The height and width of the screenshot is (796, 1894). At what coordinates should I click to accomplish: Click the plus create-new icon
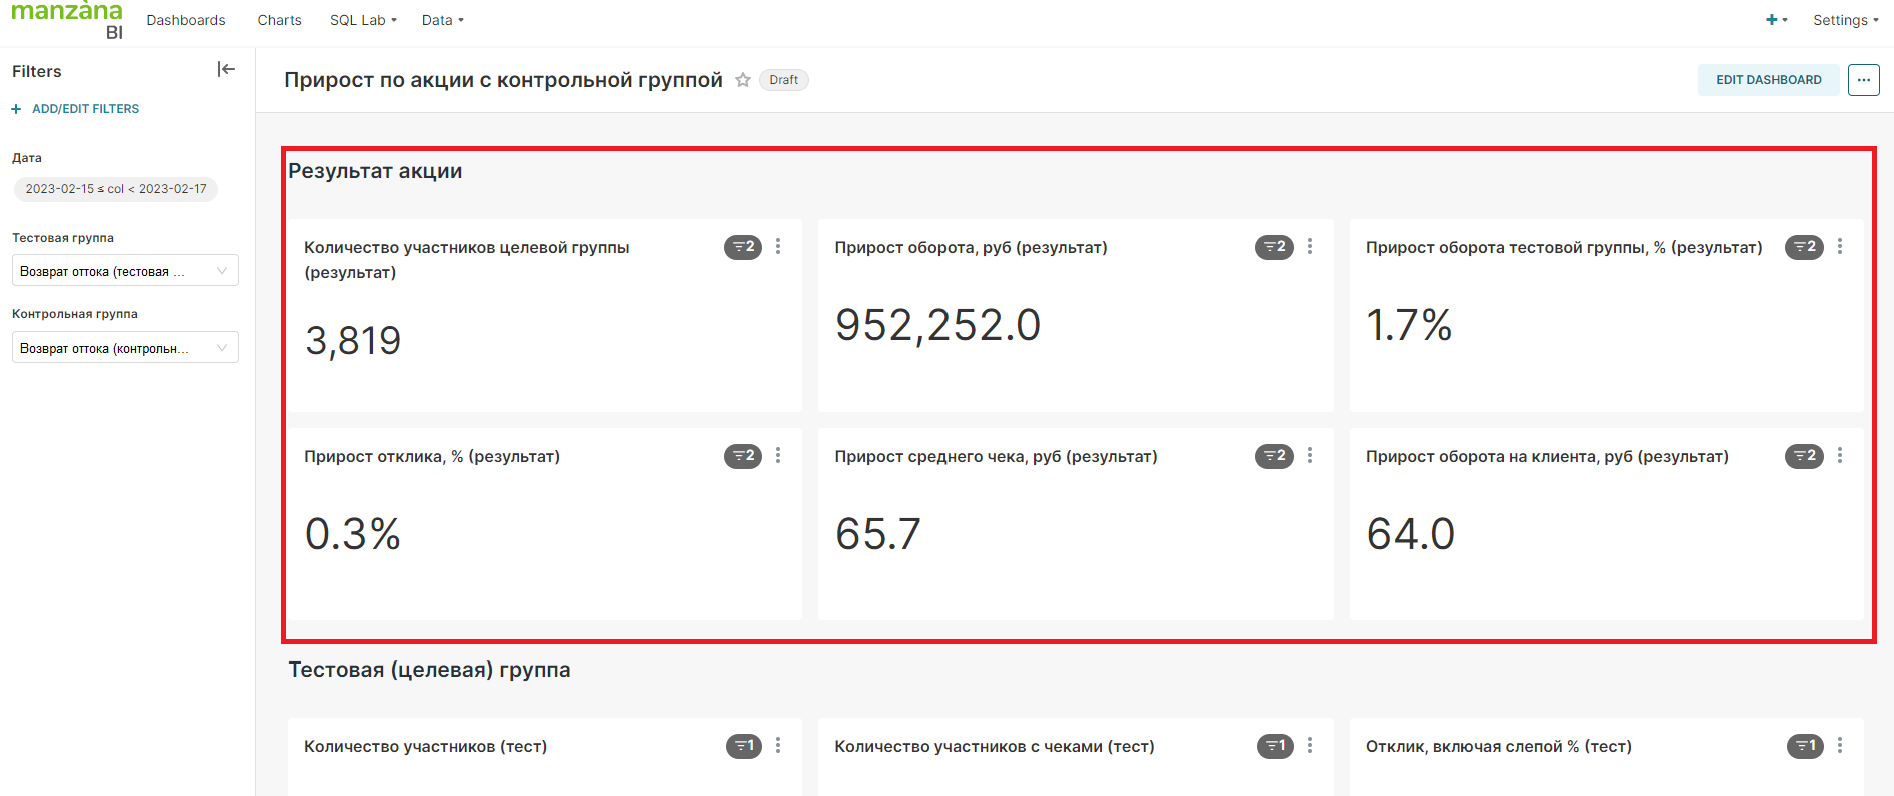1772,20
